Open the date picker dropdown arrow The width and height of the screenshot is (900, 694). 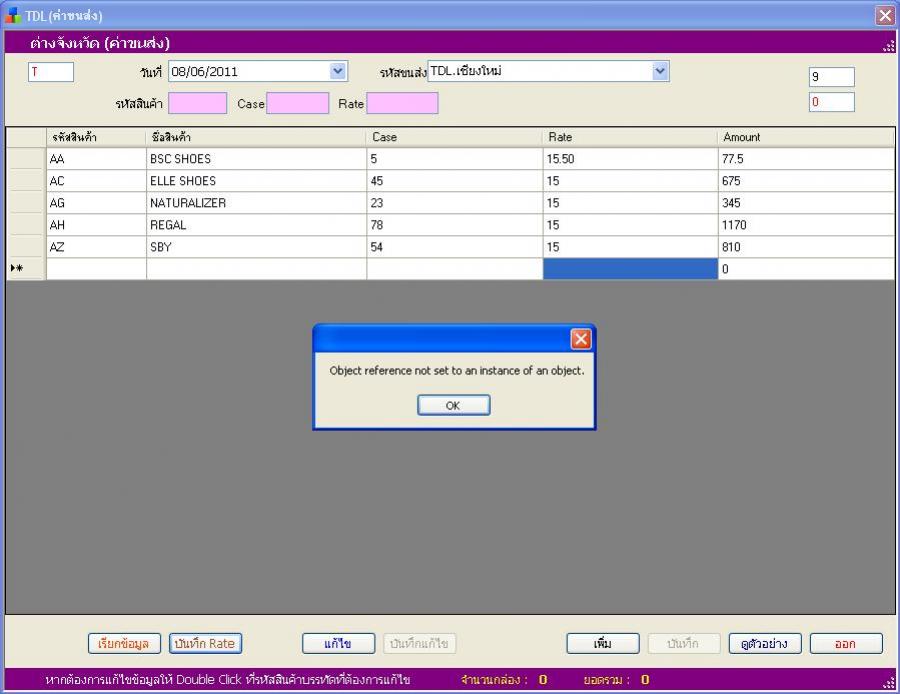(338, 71)
